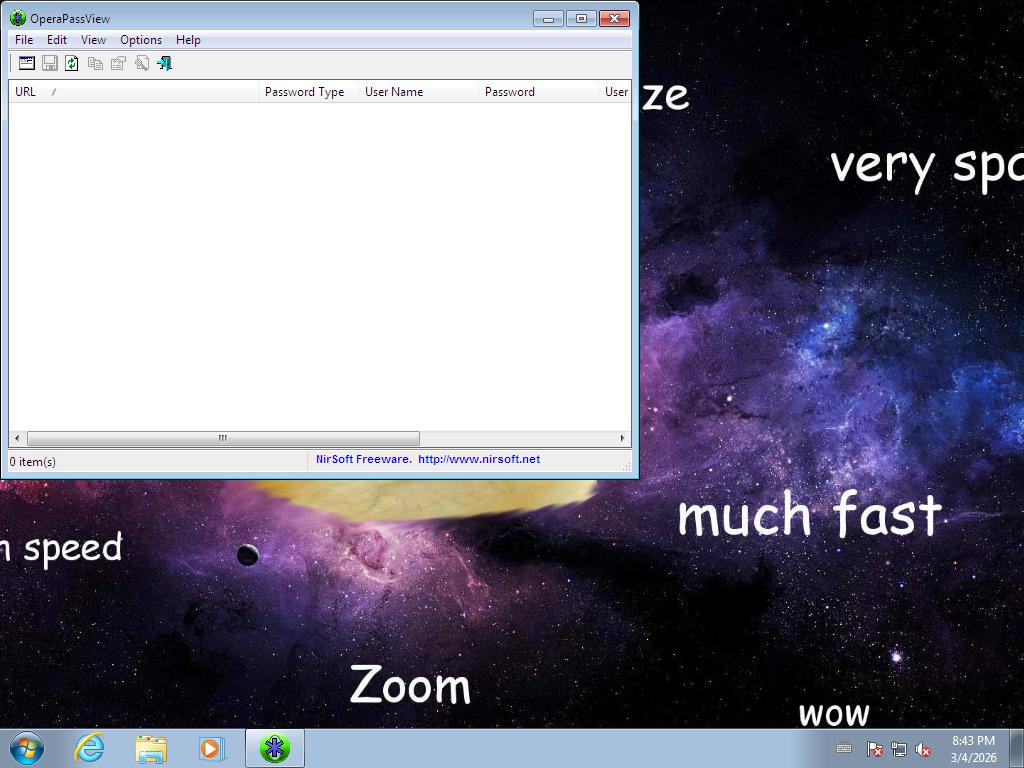Open the nirsoft.net link in status bar

point(479,460)
